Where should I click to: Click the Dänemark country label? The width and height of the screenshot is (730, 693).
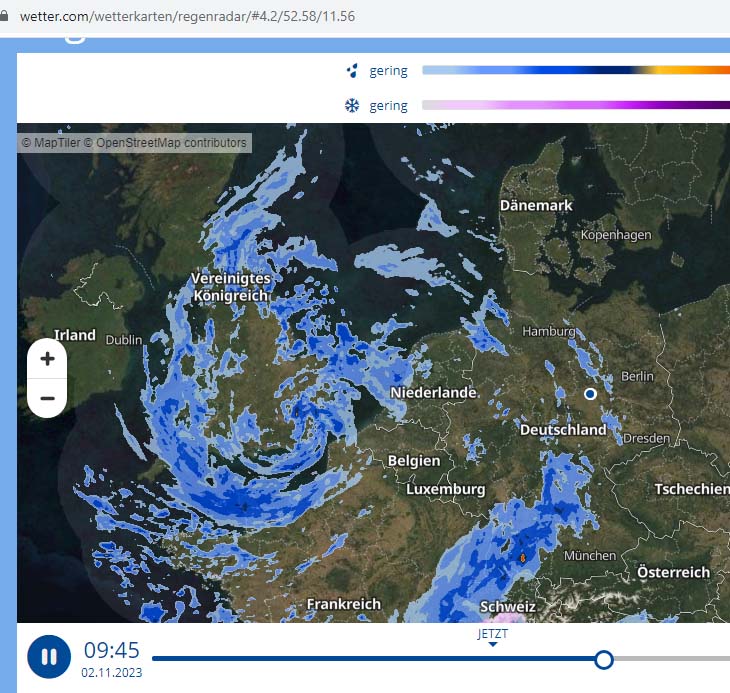coord(536,205)
